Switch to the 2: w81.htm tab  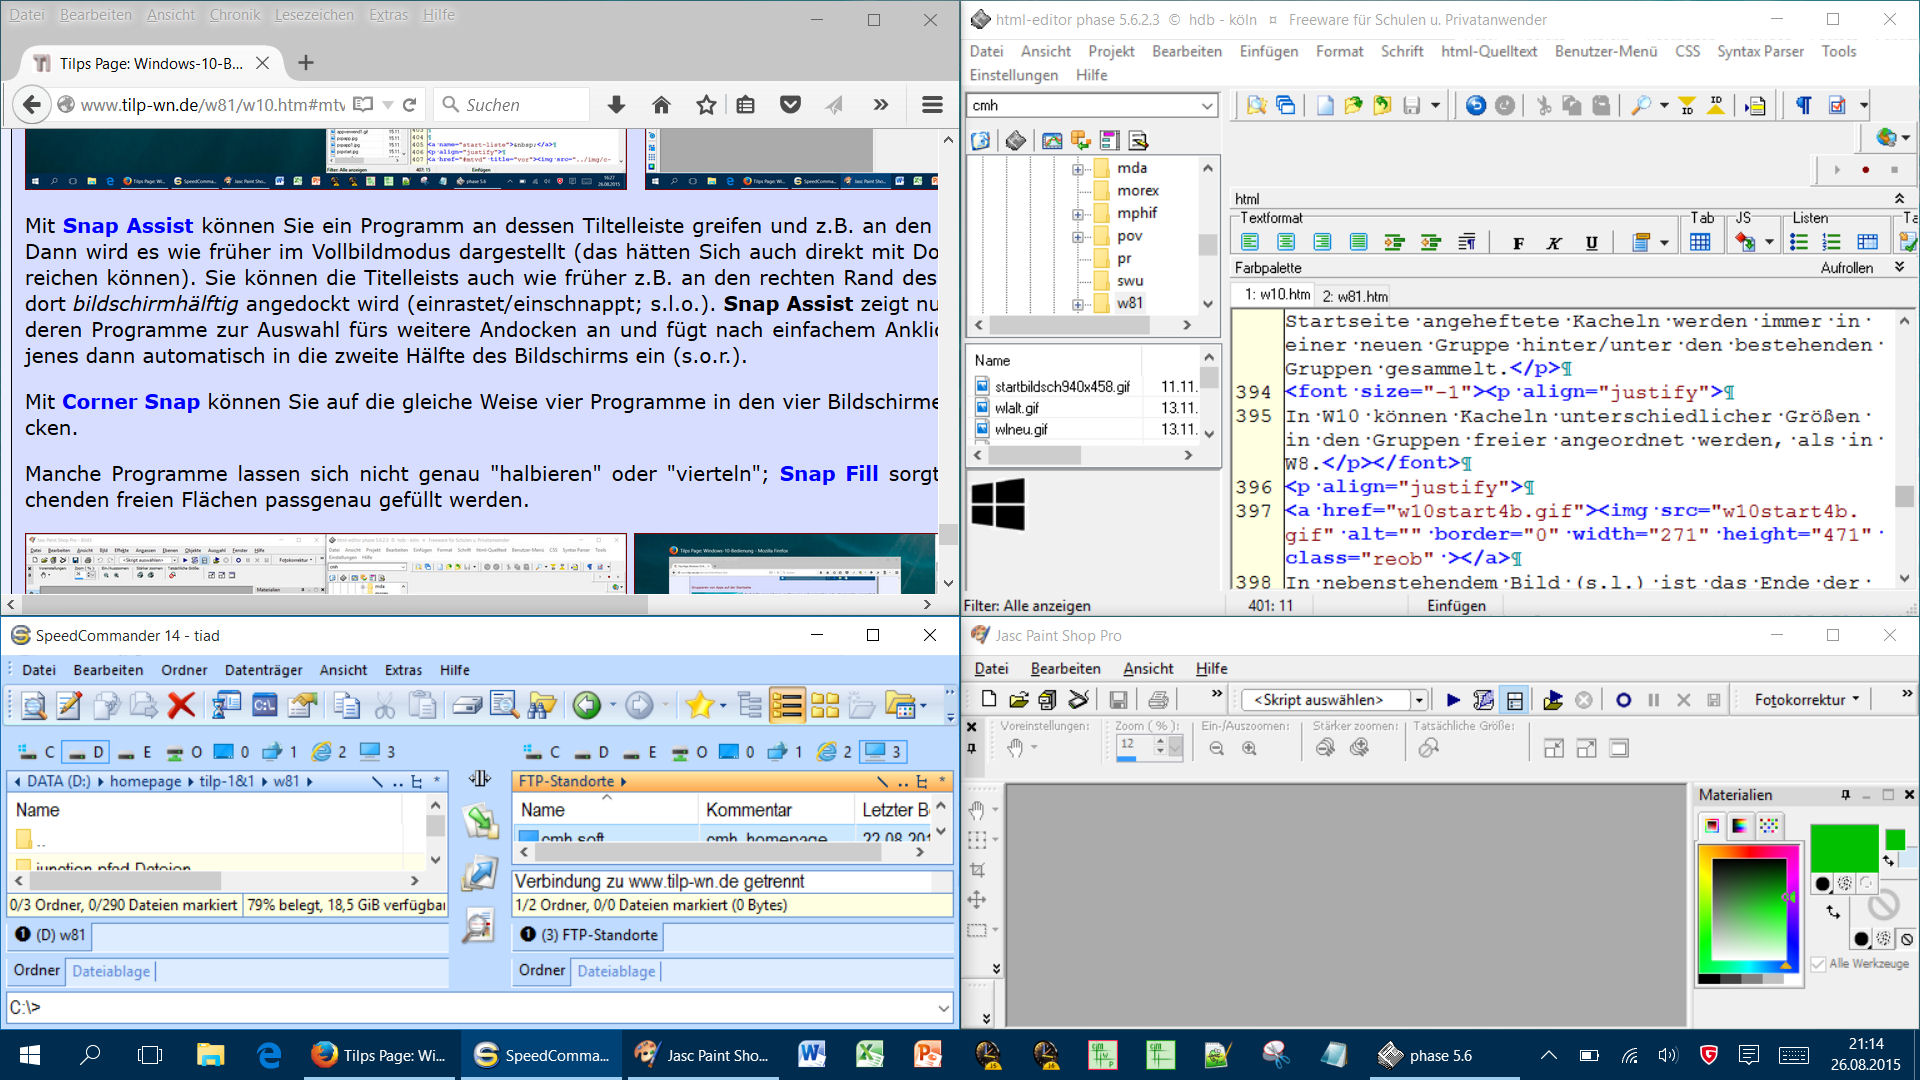1355,296
